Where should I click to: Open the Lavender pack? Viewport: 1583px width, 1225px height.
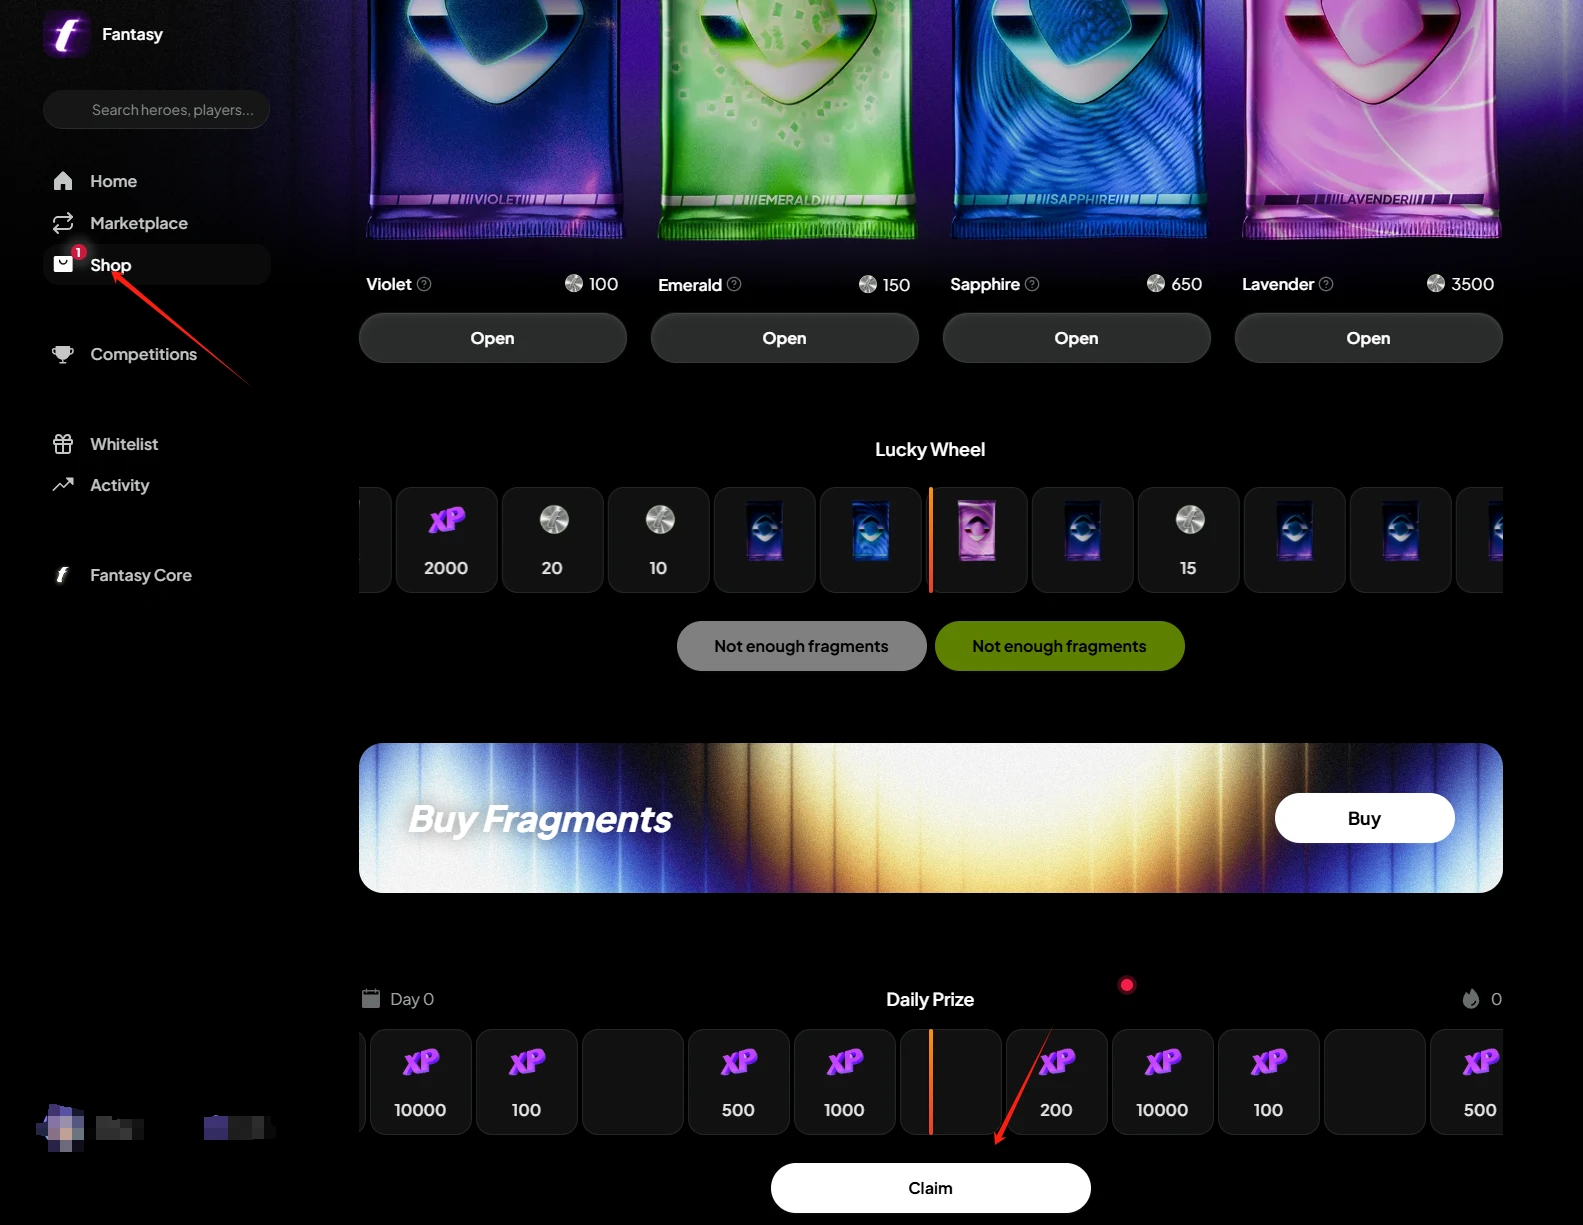[1367, 338]
